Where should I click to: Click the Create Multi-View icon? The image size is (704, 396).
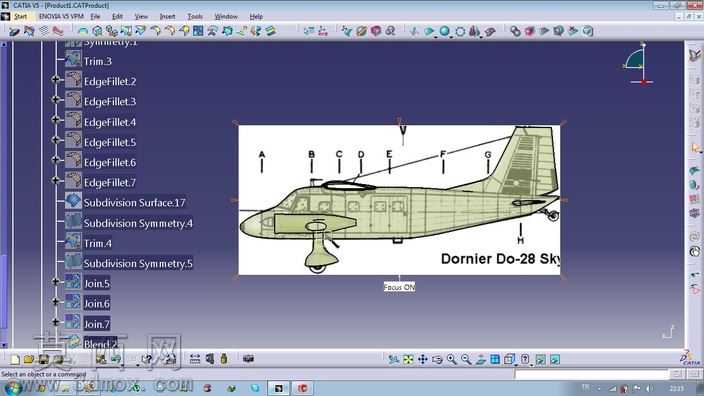[x=495, y=360]
